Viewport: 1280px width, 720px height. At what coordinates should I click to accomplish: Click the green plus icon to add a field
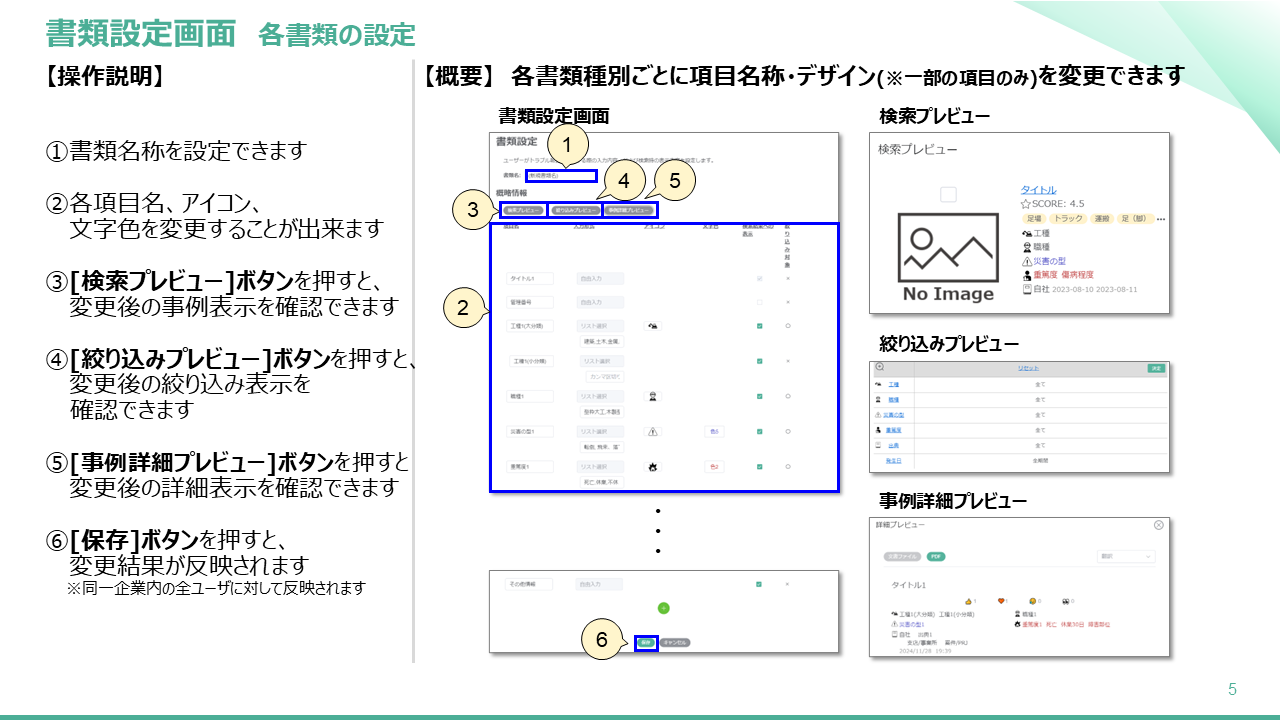point(663,609)
